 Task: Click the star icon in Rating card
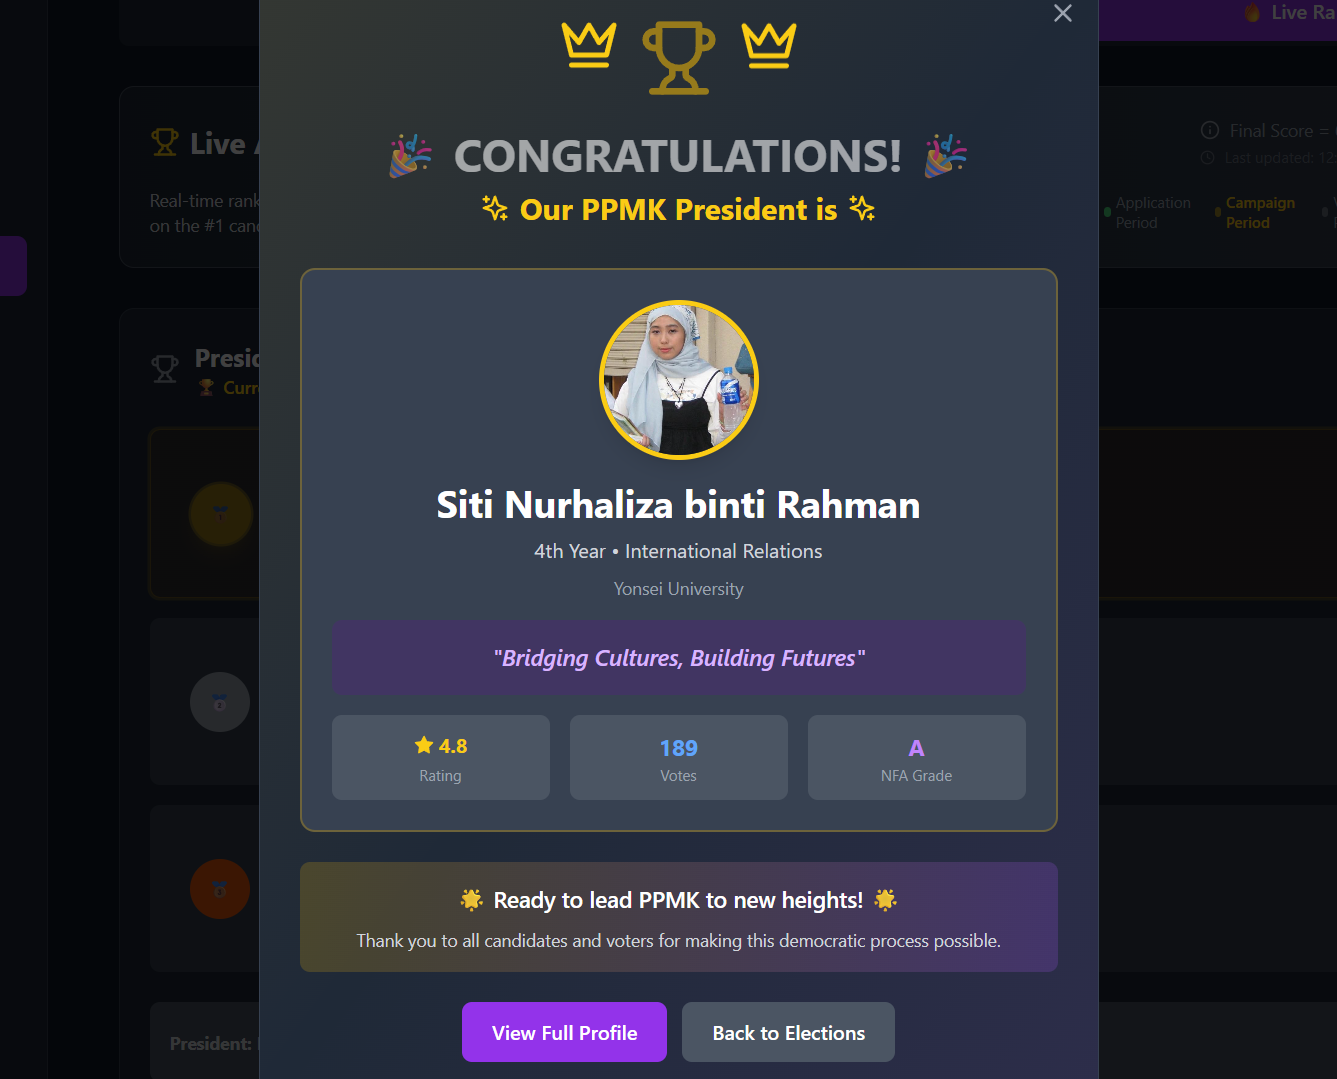pos(424,745)
